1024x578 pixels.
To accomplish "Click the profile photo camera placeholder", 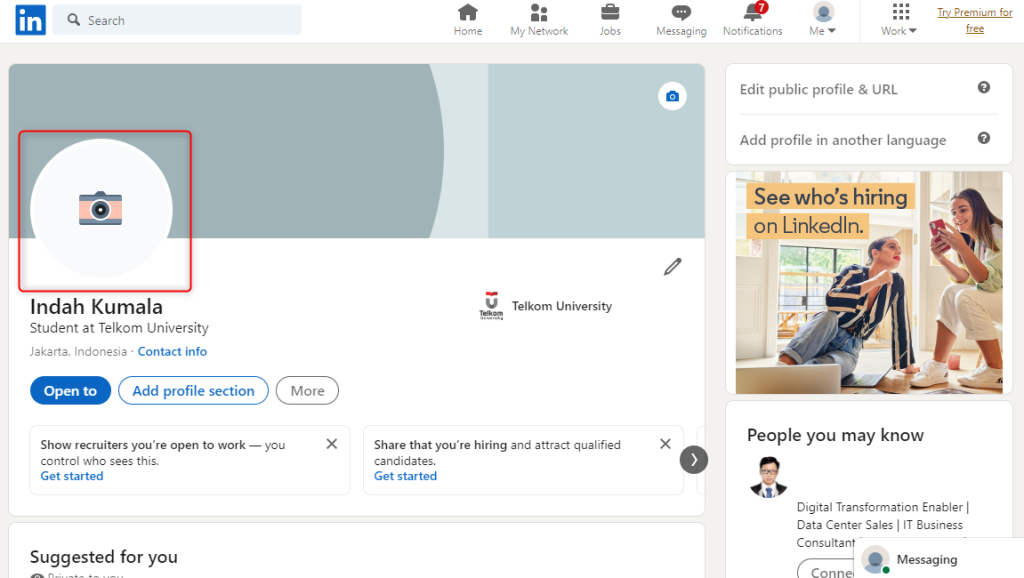I will click(101, 210).
